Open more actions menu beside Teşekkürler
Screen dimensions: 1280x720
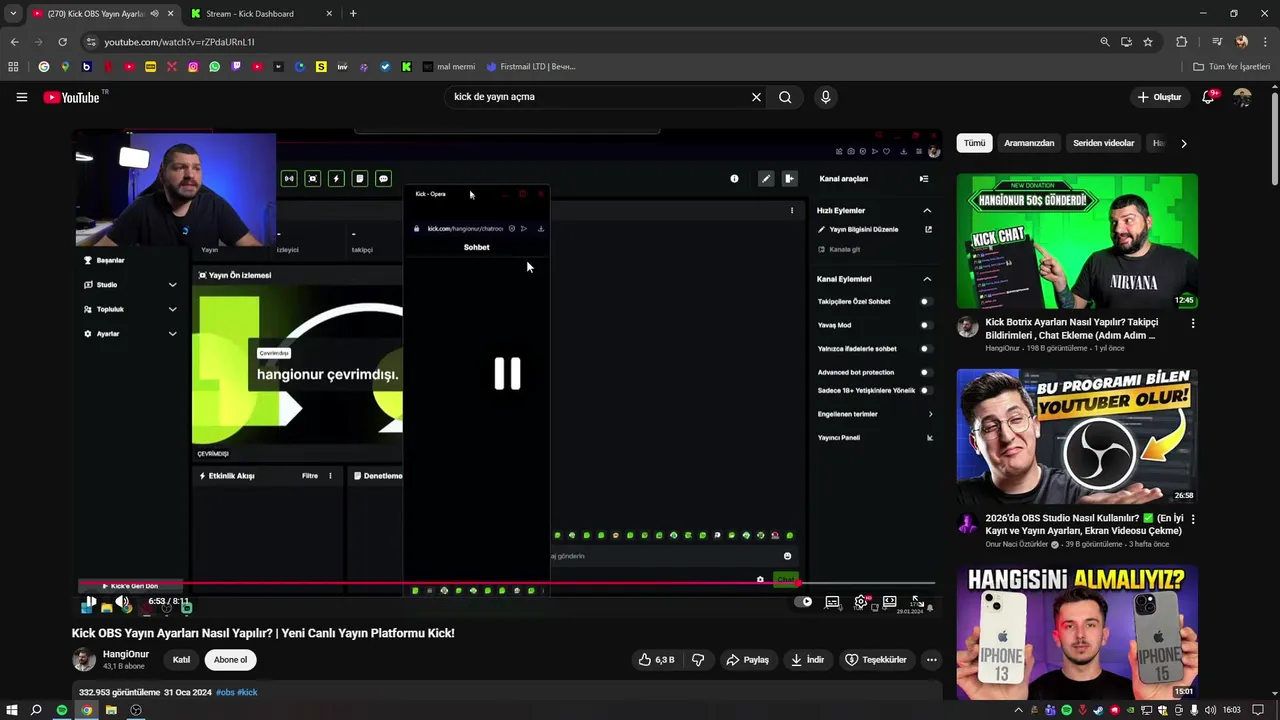click(x=931, y=660)
